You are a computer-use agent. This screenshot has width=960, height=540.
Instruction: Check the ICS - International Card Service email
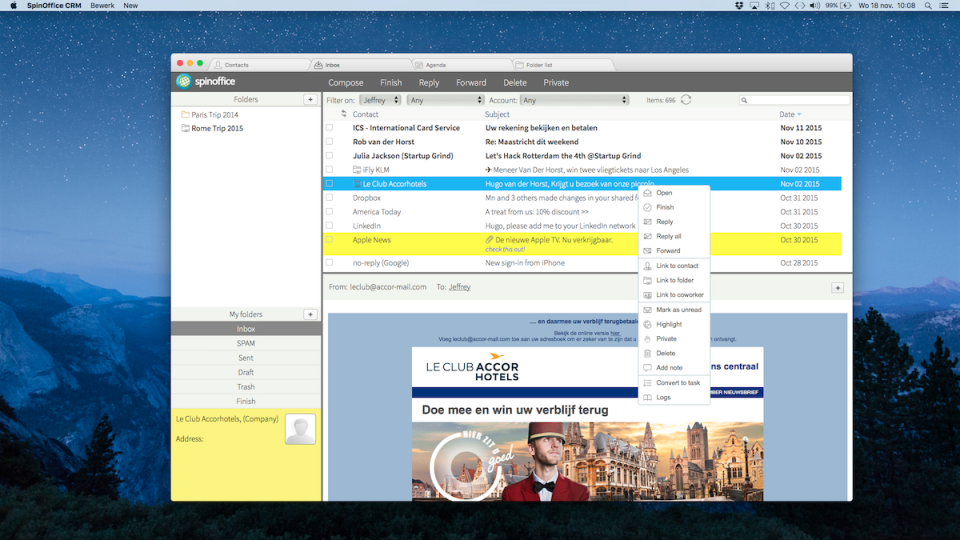tap(329, 128)
